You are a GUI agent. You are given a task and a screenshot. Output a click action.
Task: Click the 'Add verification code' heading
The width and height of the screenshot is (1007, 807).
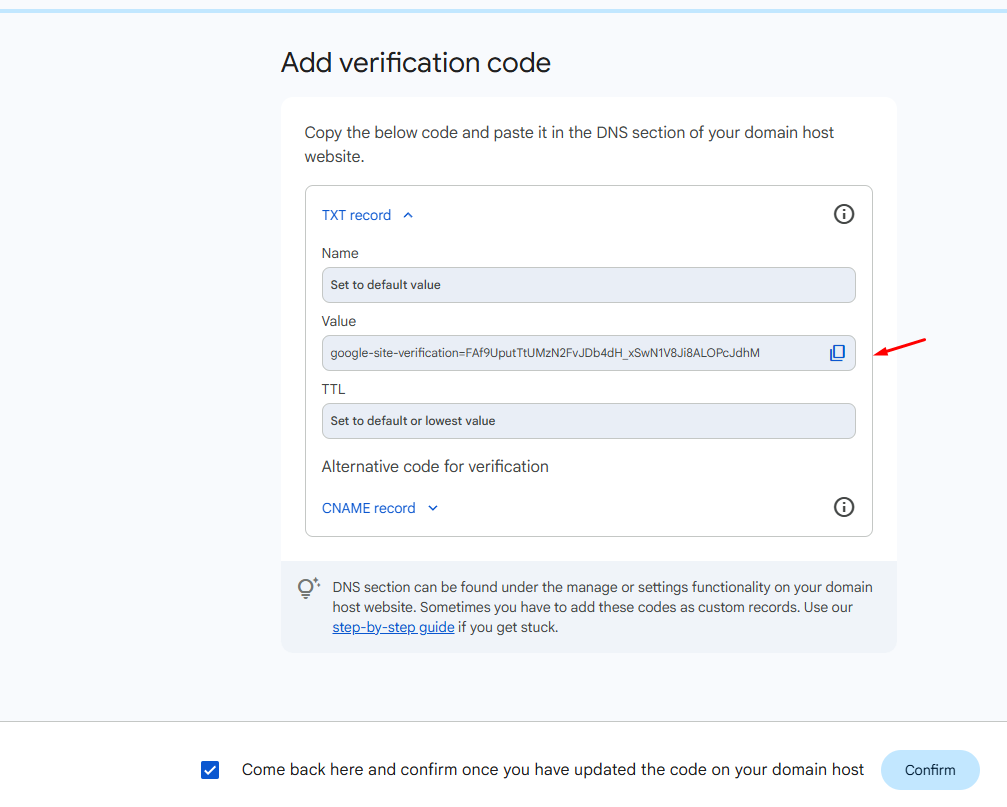[416, 63]
